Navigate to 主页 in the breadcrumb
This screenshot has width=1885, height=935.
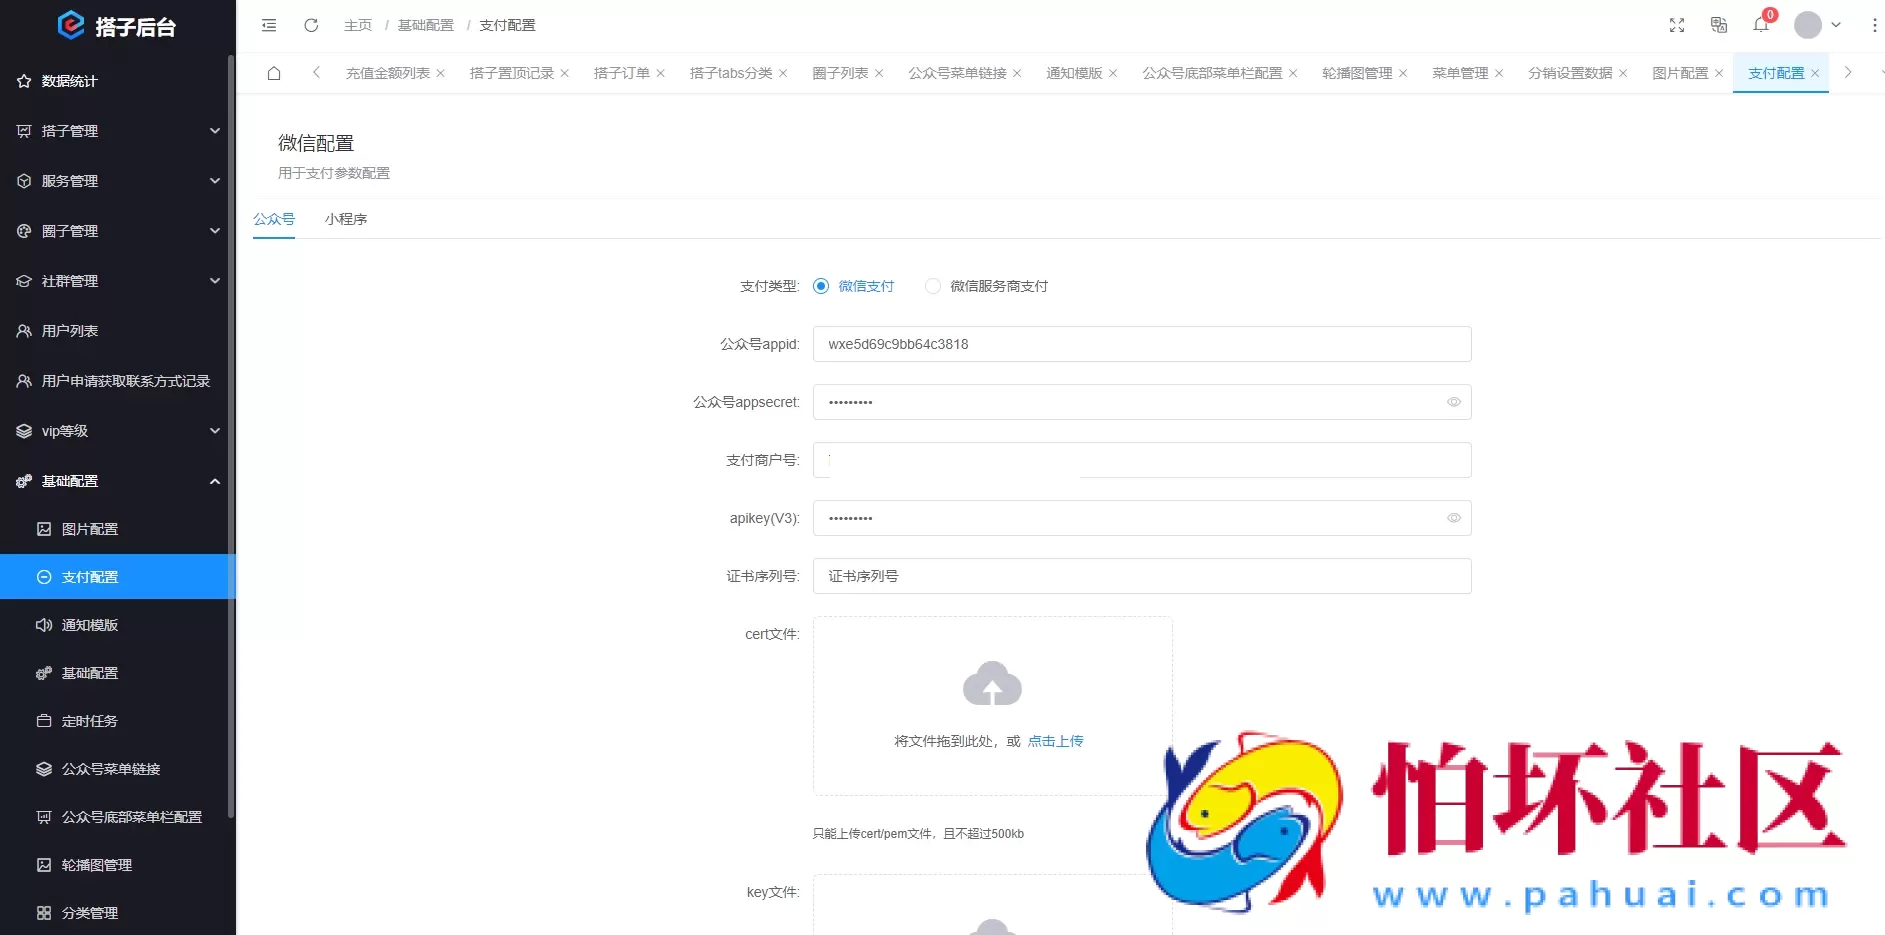[358, 25]
